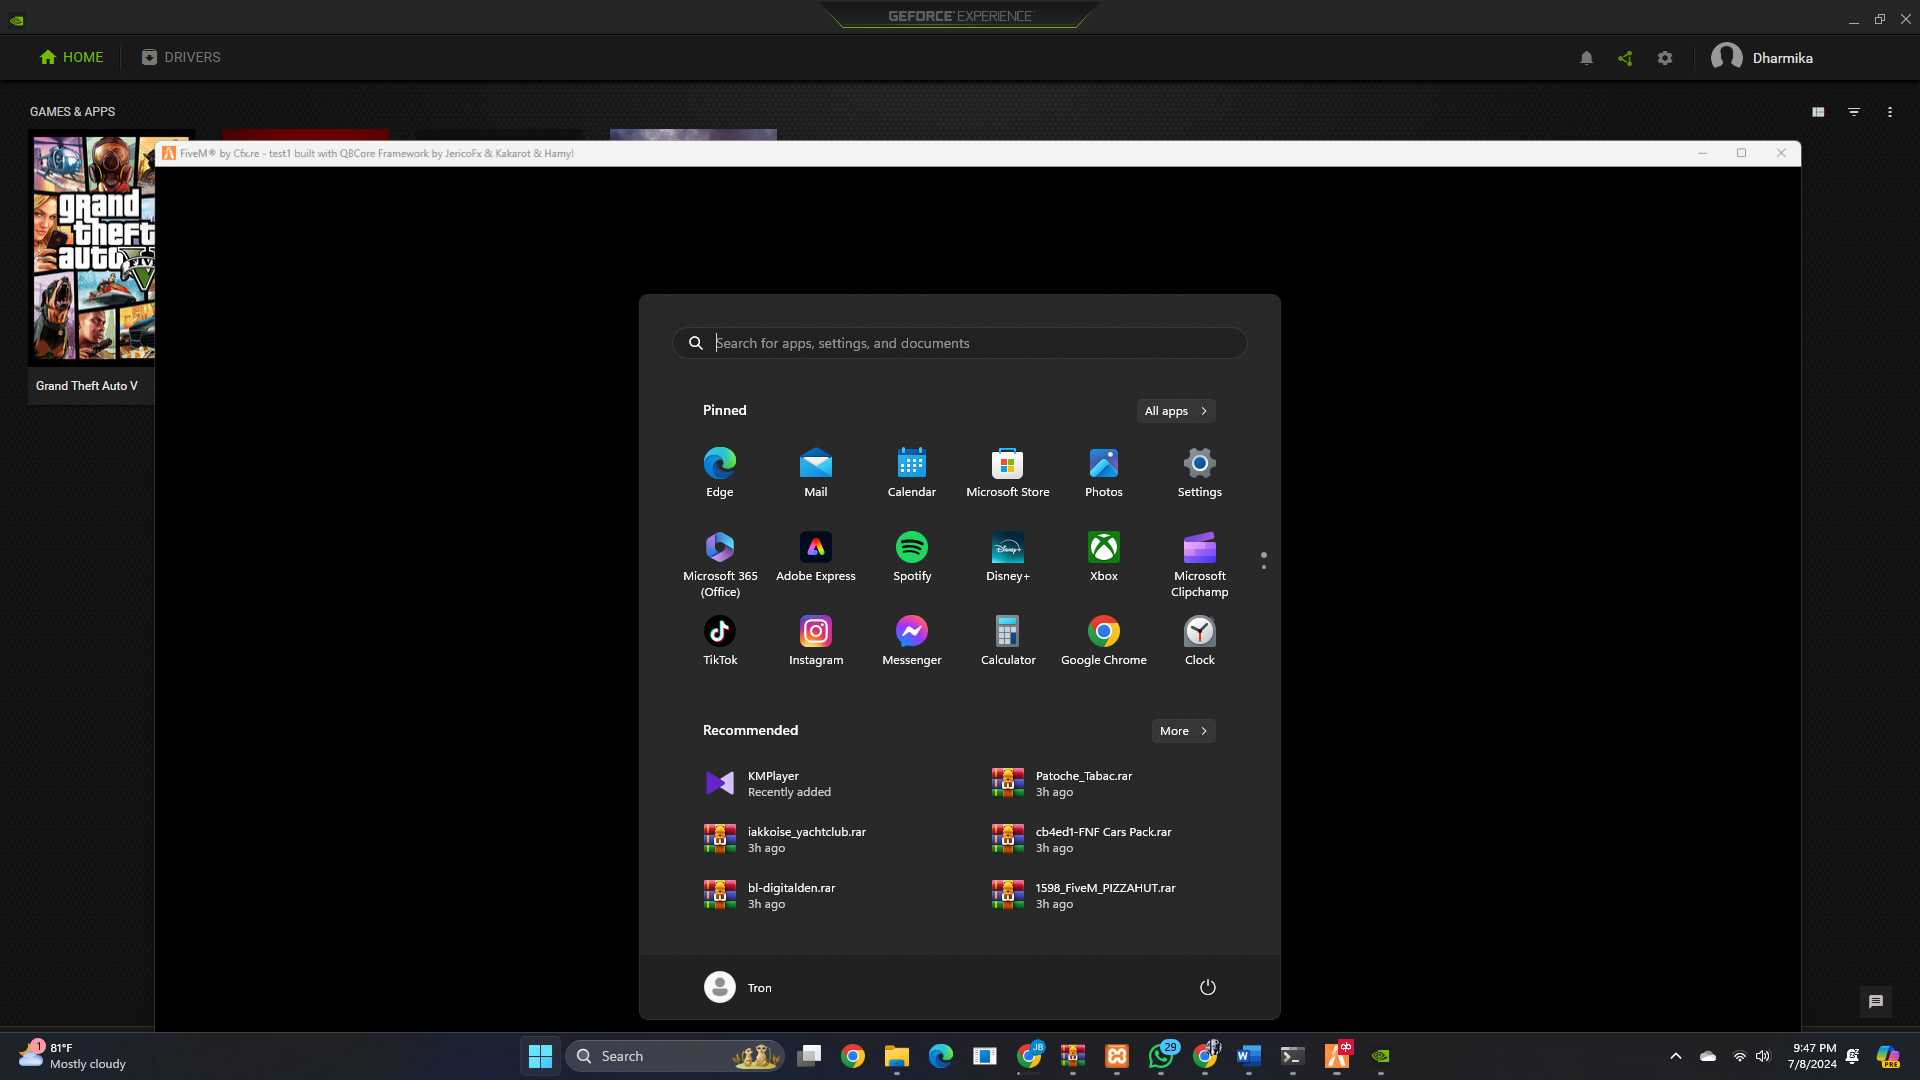Open GeForce Experience settings gear
Screen dimensions: 1920x1080
1665,58
